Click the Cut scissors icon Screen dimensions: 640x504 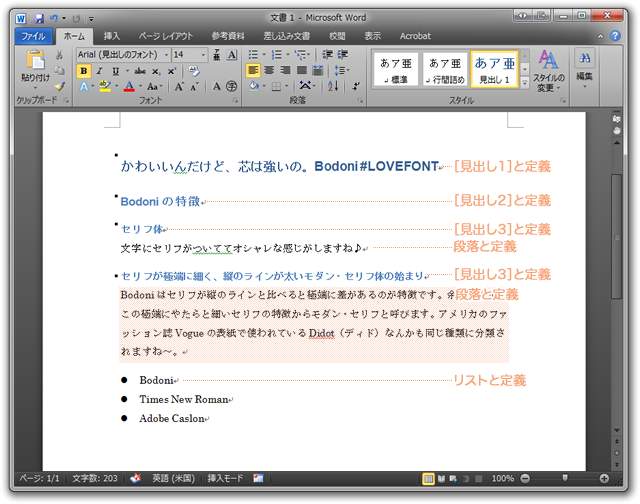point(60,55)
